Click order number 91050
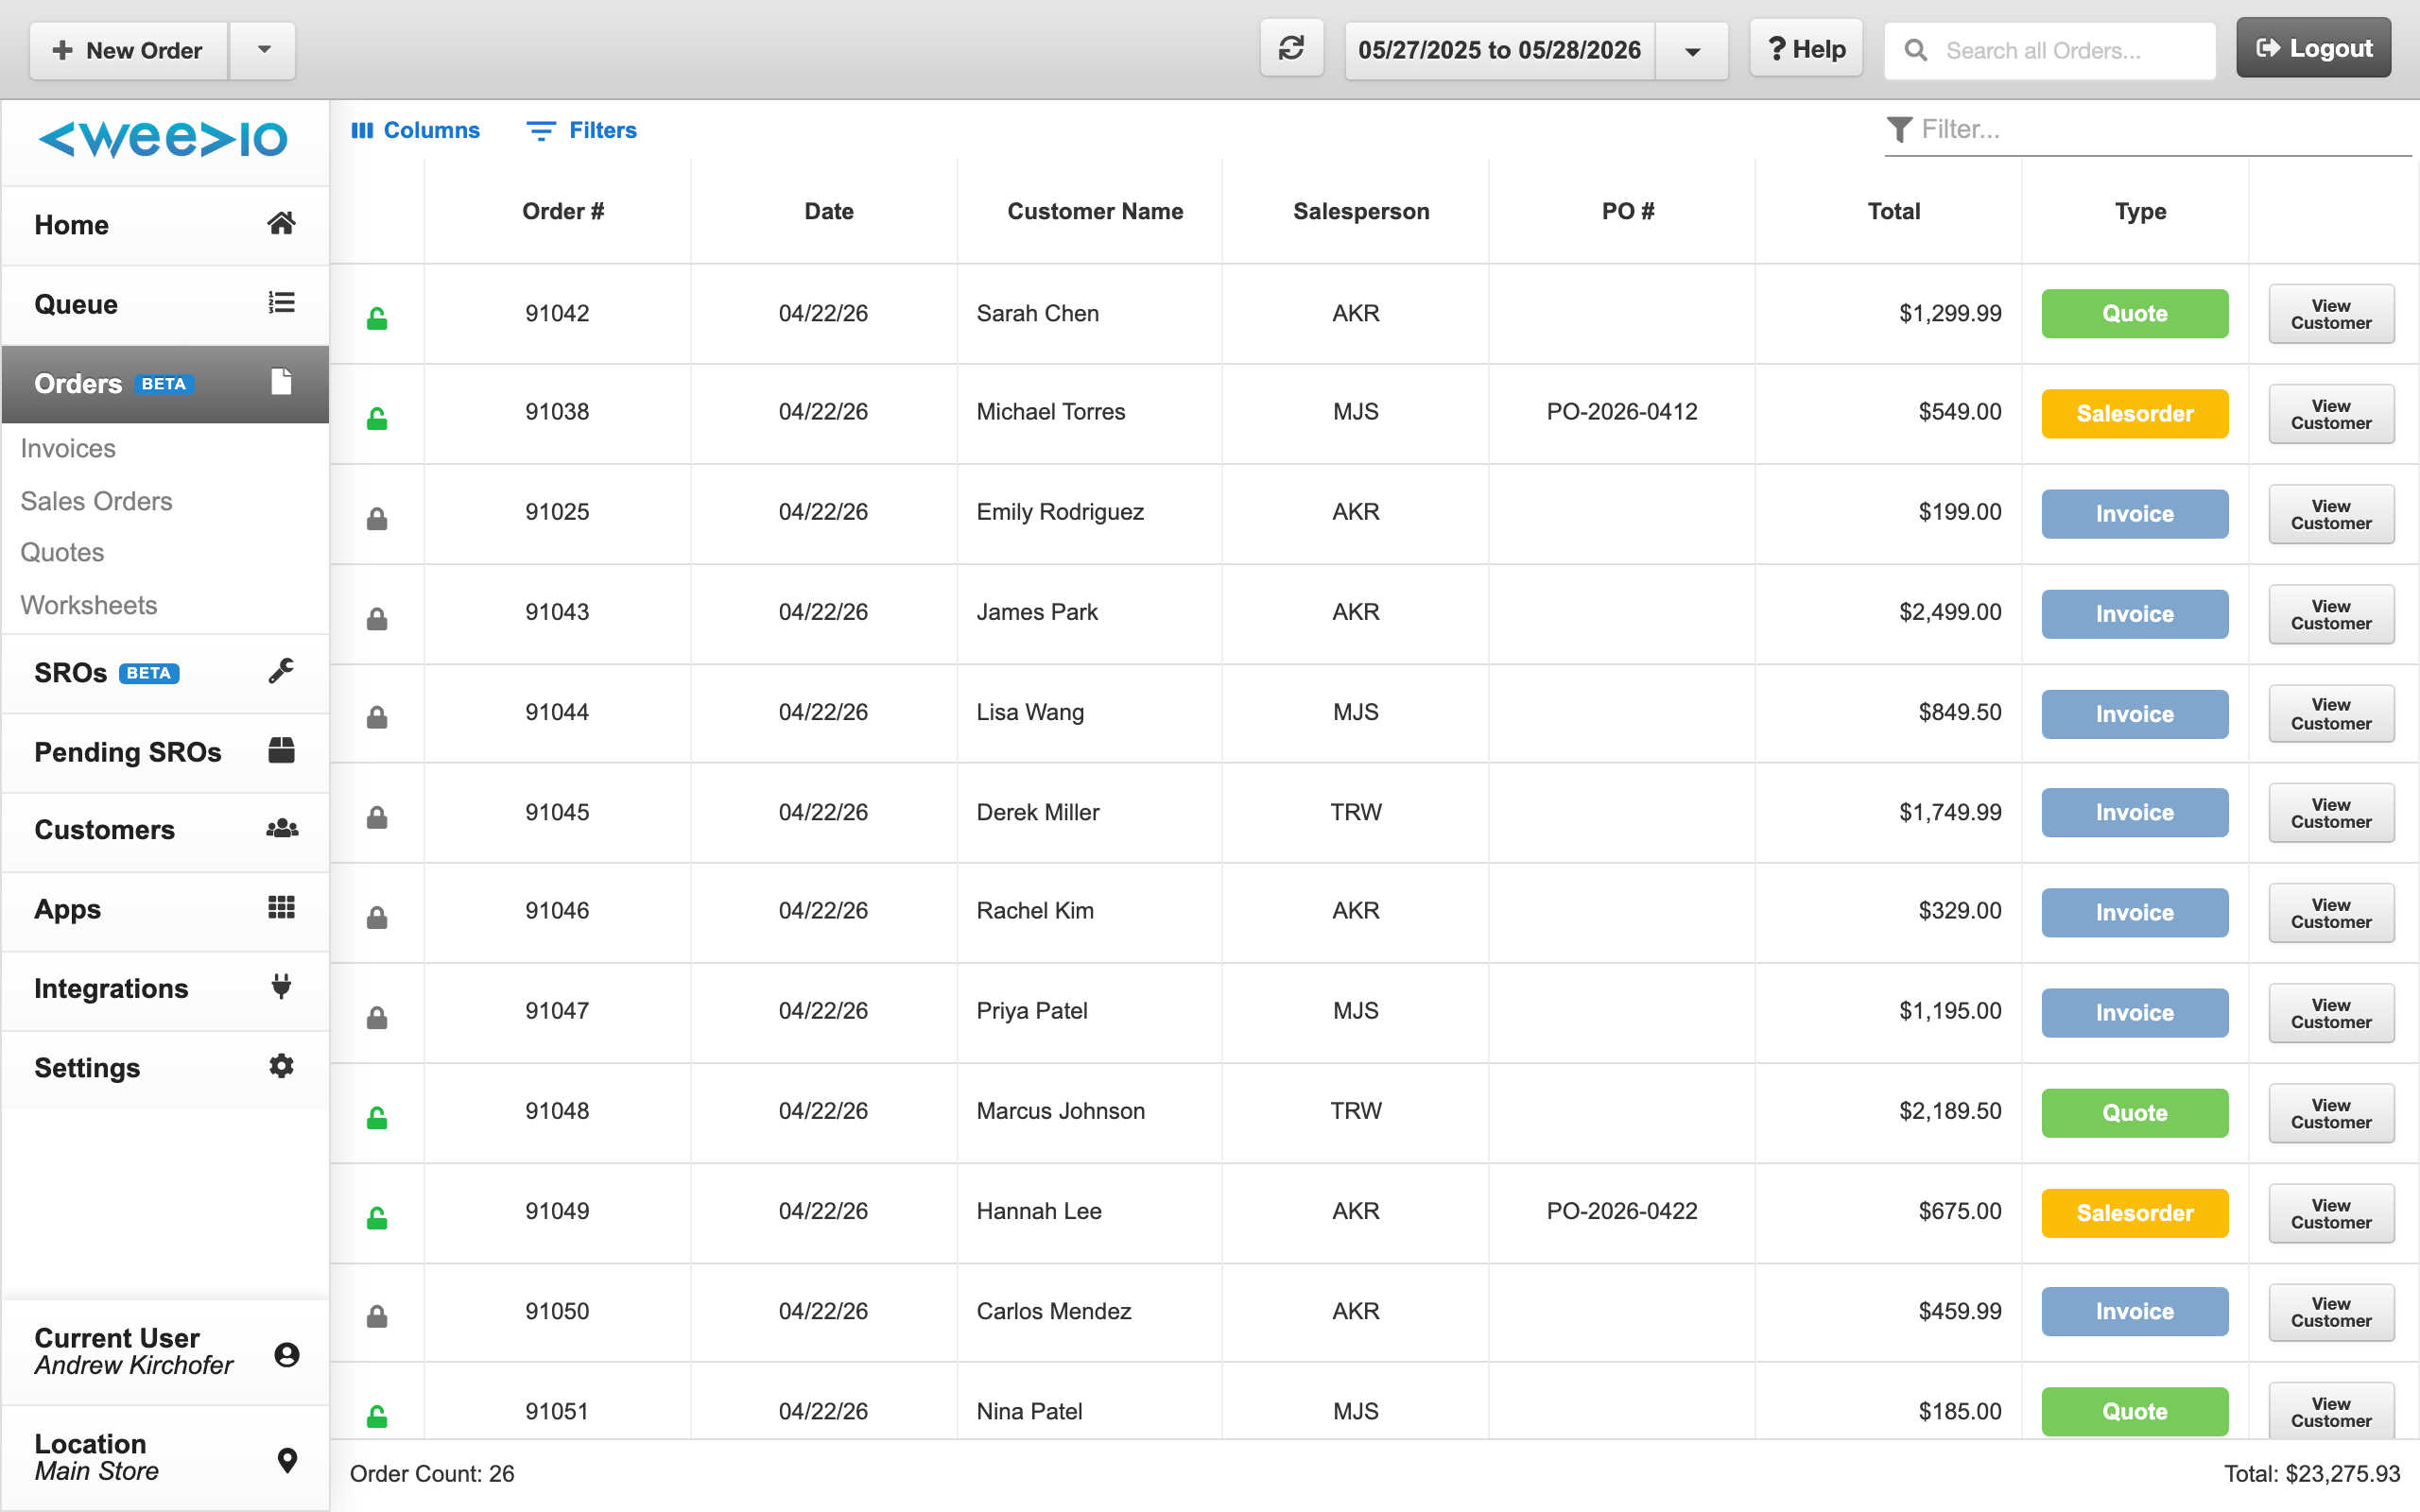 (x=557, y=1310)
